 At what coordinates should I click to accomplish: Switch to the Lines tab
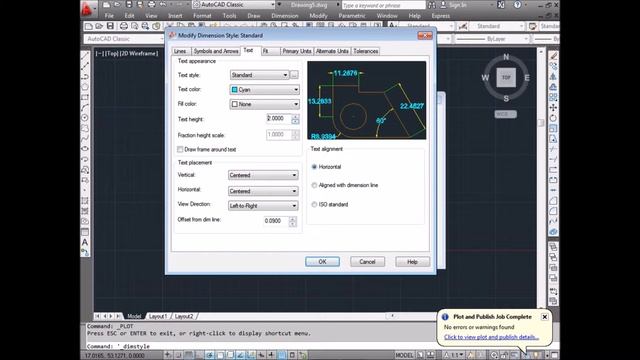coord(180,51)
